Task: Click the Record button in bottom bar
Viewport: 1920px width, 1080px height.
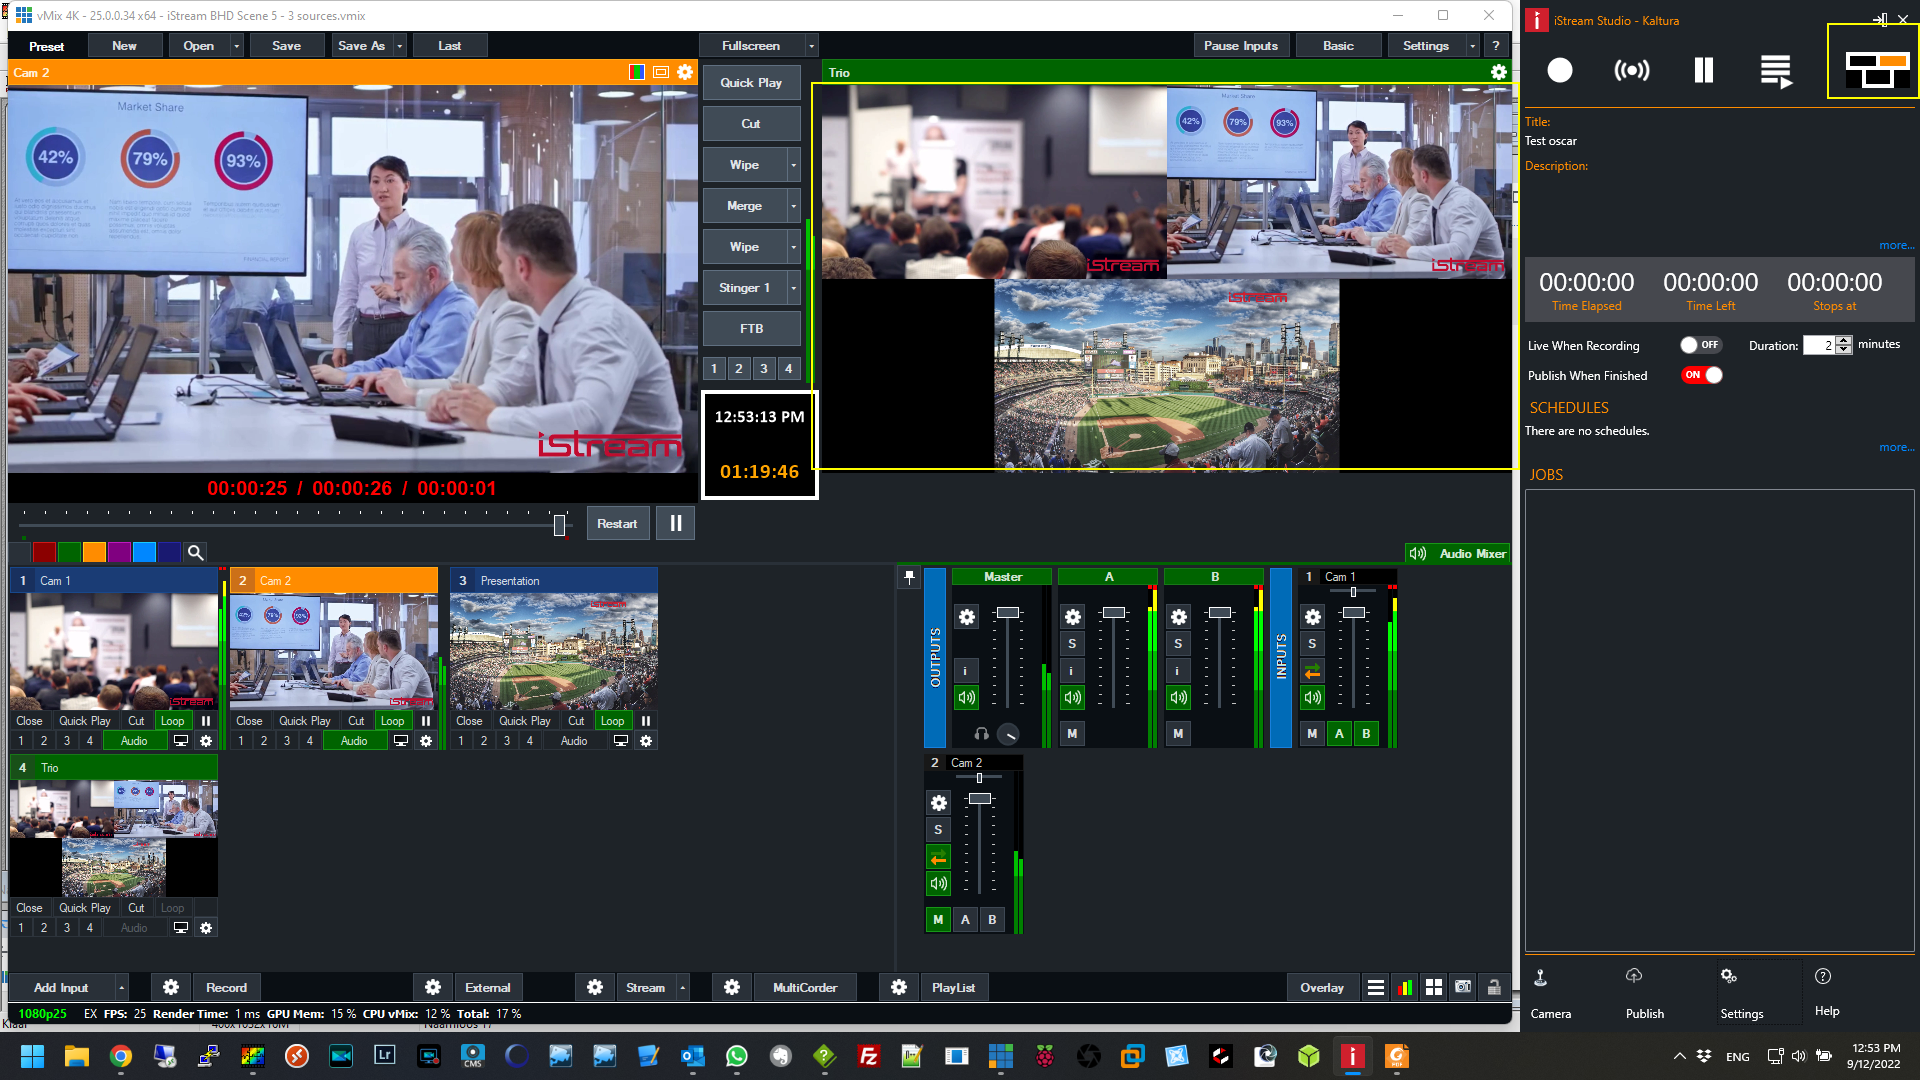Action: (227, 988)
